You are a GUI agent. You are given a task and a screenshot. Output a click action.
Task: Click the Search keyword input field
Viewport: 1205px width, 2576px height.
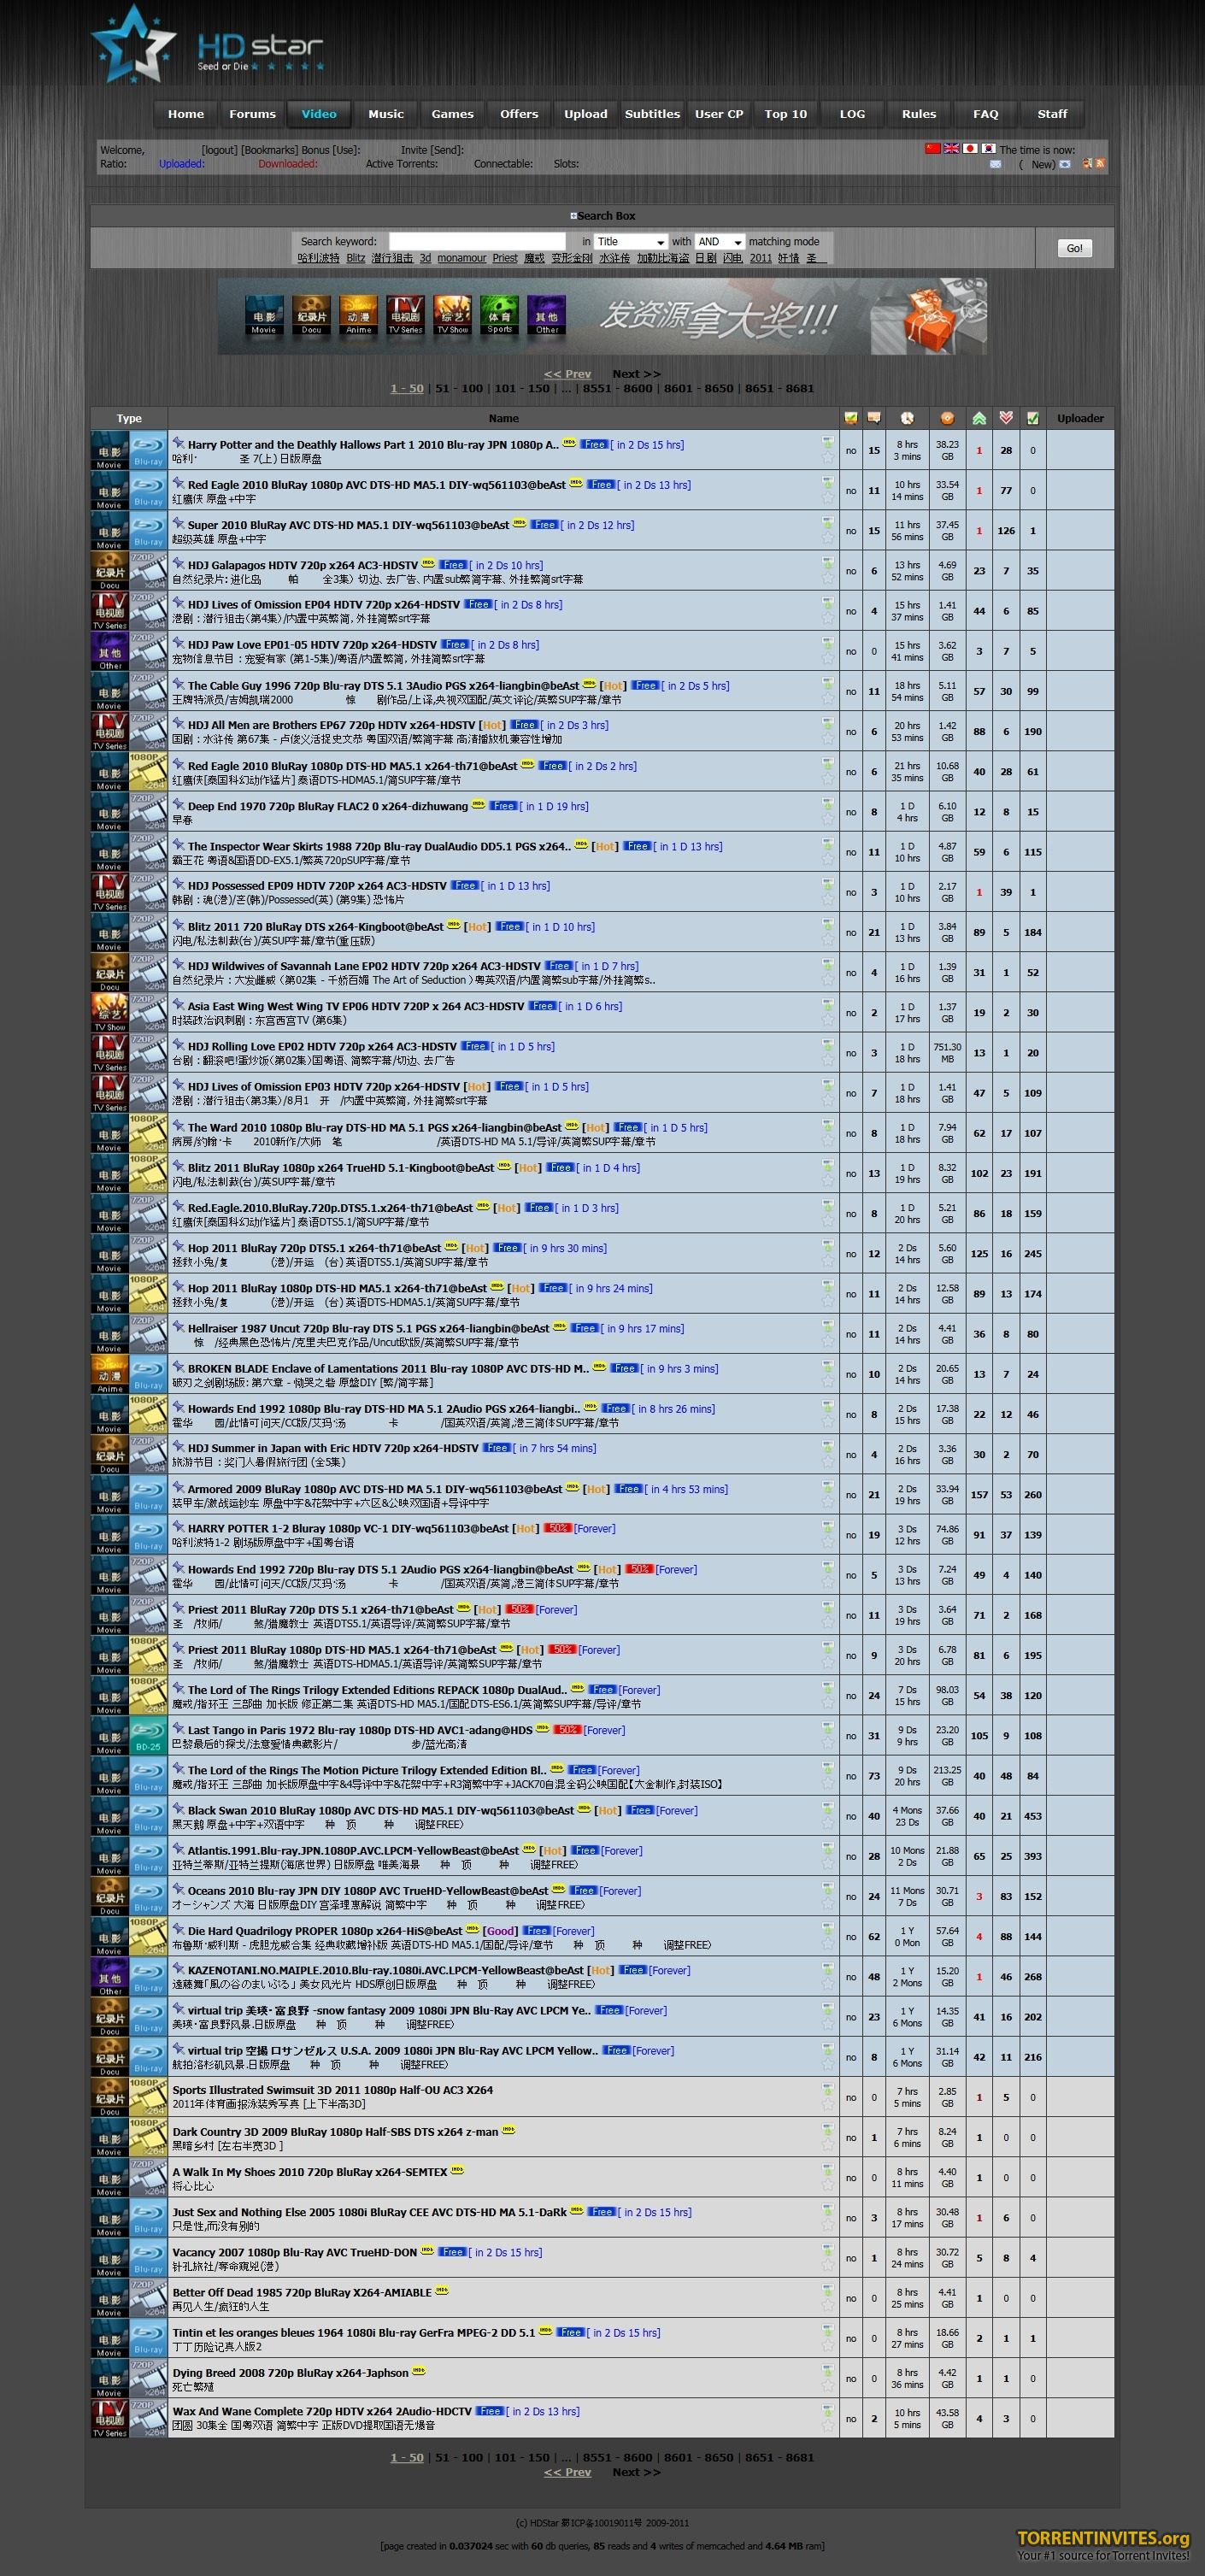477,242
